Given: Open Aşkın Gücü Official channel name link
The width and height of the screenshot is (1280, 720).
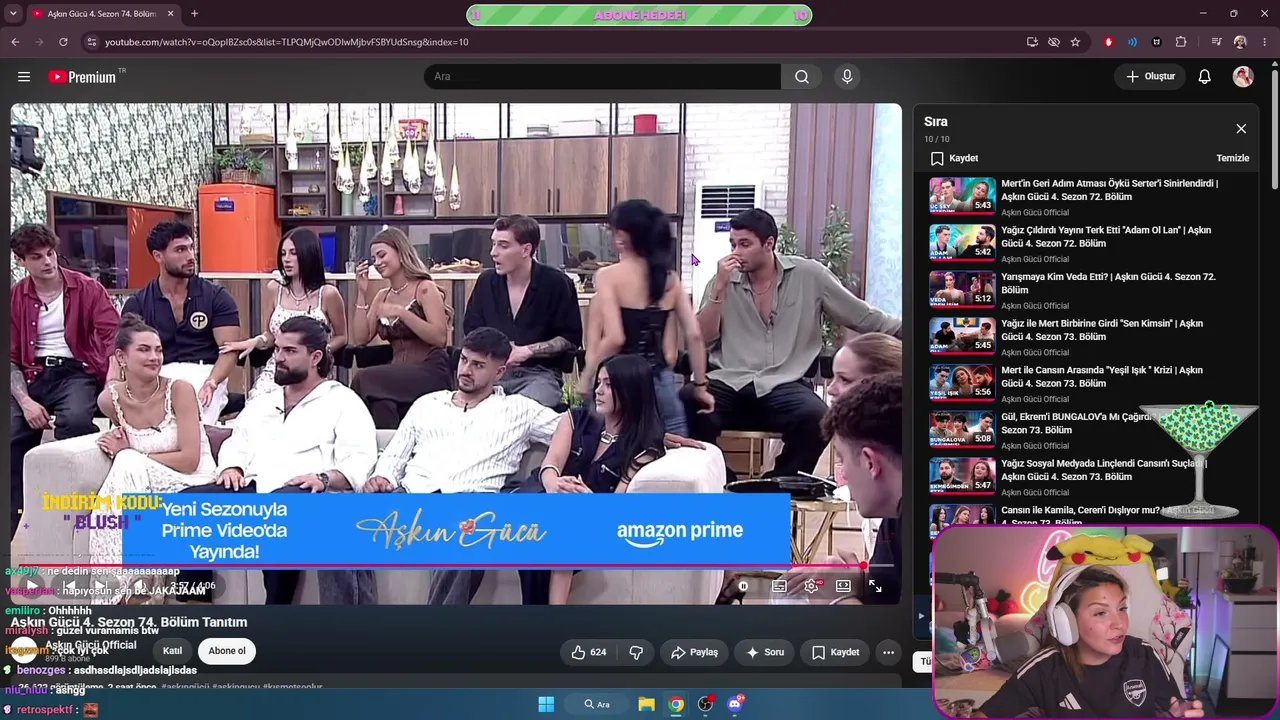Looking at the screenshot, I should tap(91, 645).
